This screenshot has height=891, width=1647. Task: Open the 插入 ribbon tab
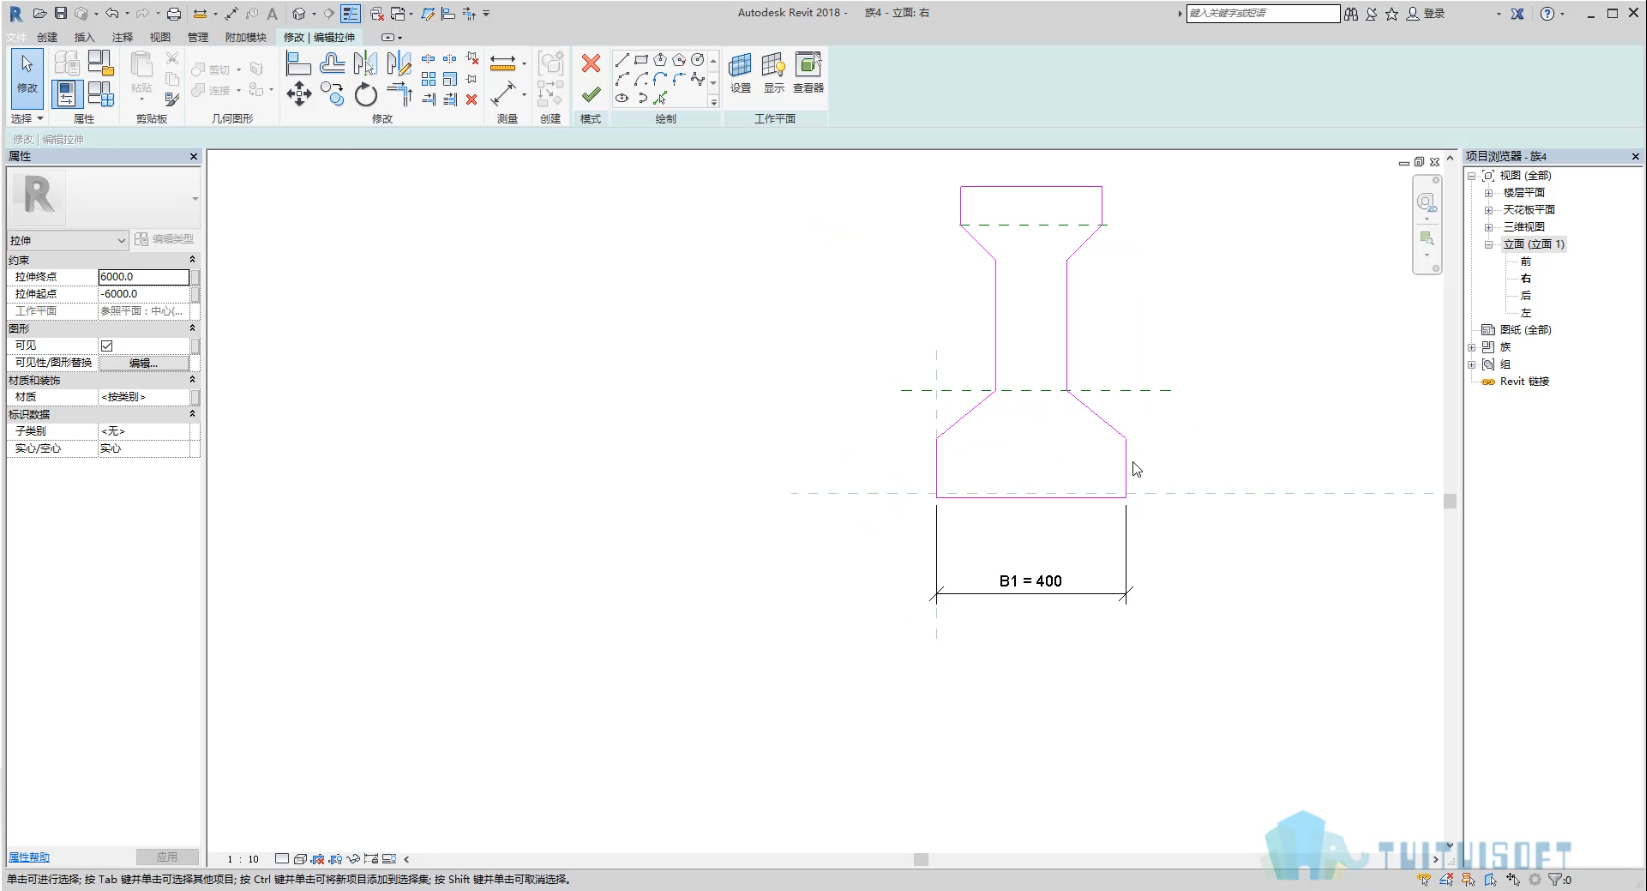(84, 37)
